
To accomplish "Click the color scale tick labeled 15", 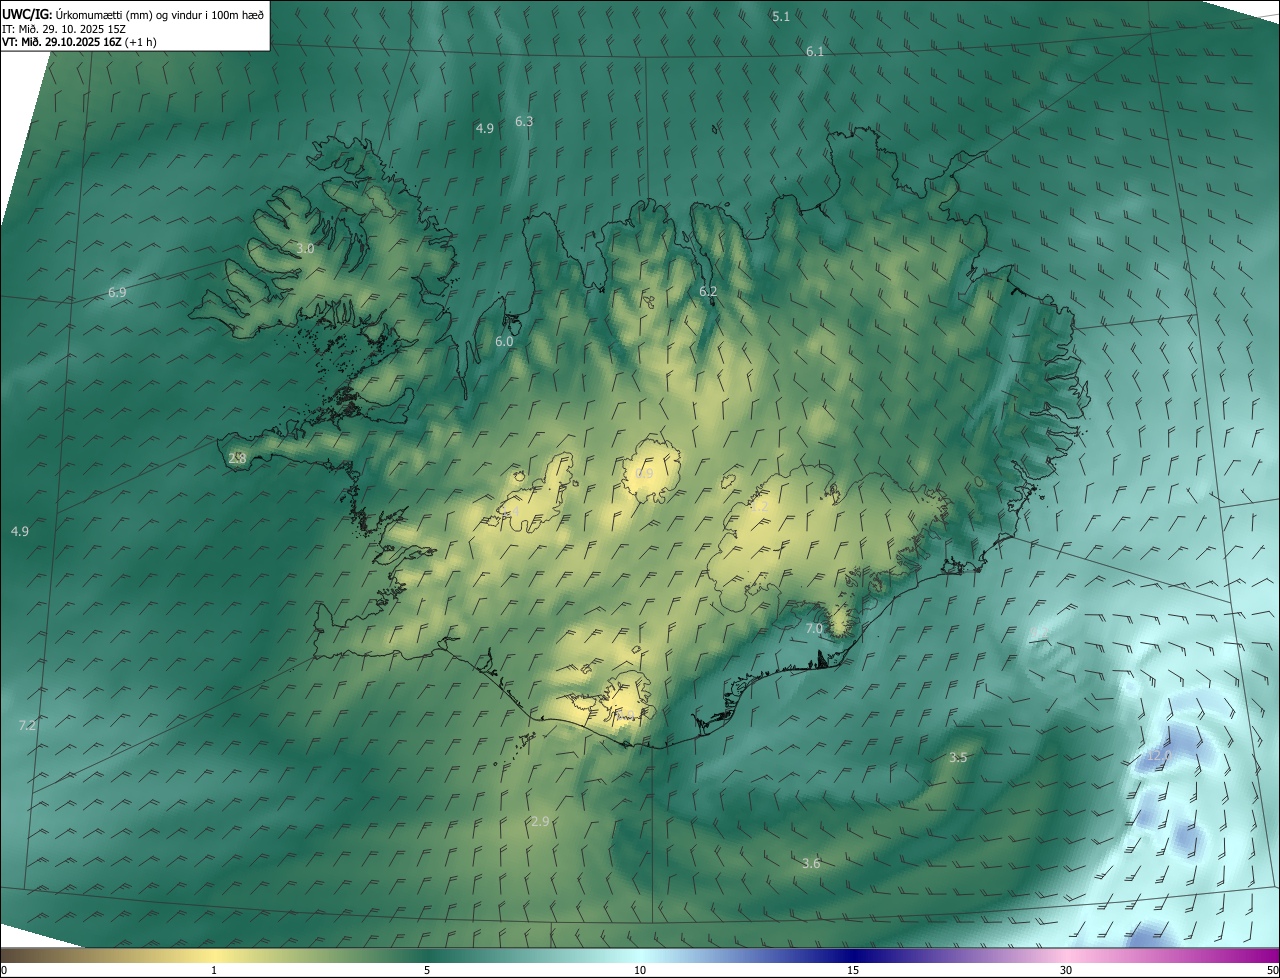I will (853, 970).
